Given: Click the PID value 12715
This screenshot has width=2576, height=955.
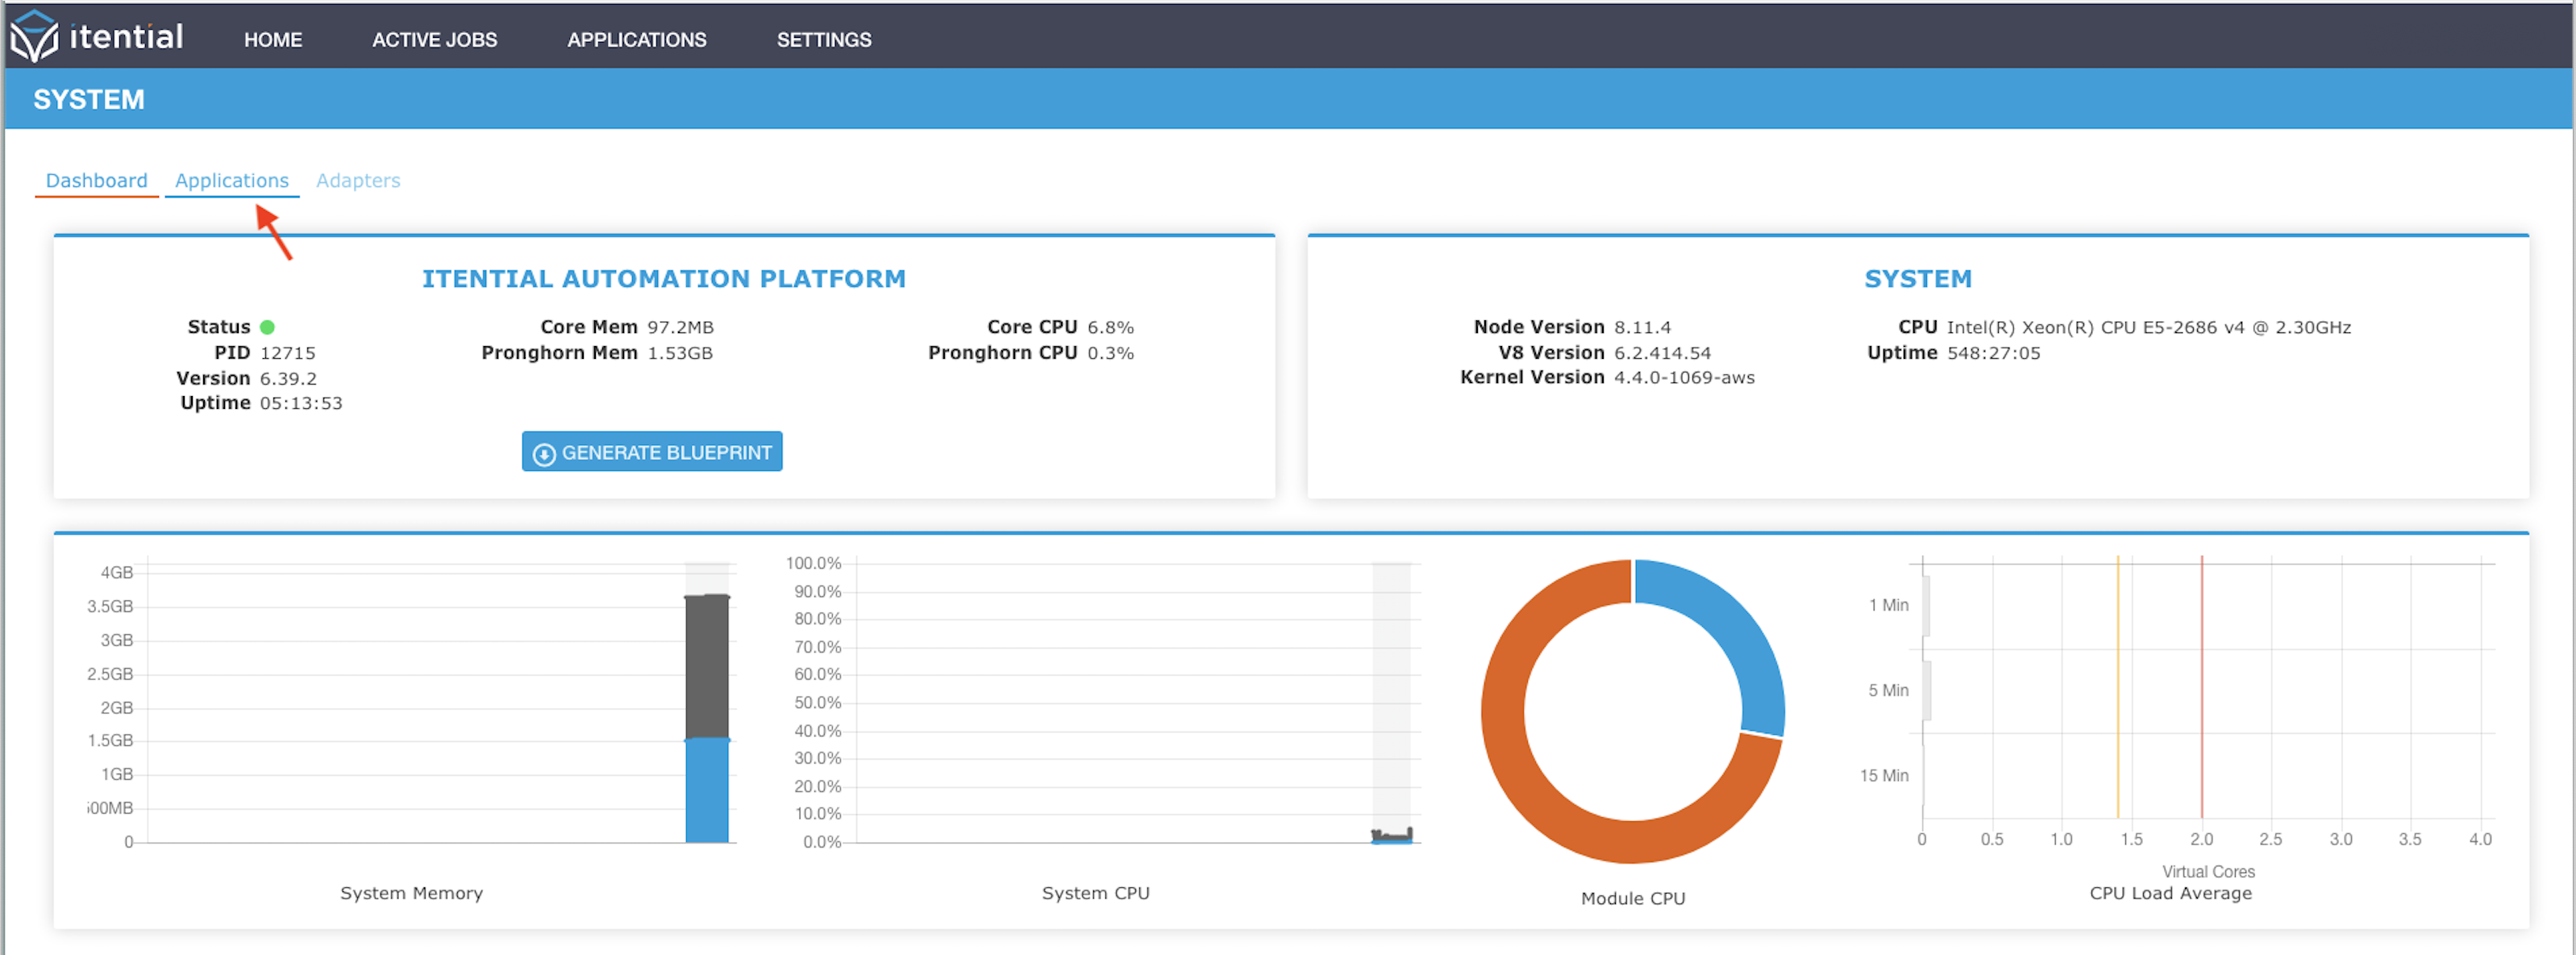Looking at the screenshot, I should 288,353.
